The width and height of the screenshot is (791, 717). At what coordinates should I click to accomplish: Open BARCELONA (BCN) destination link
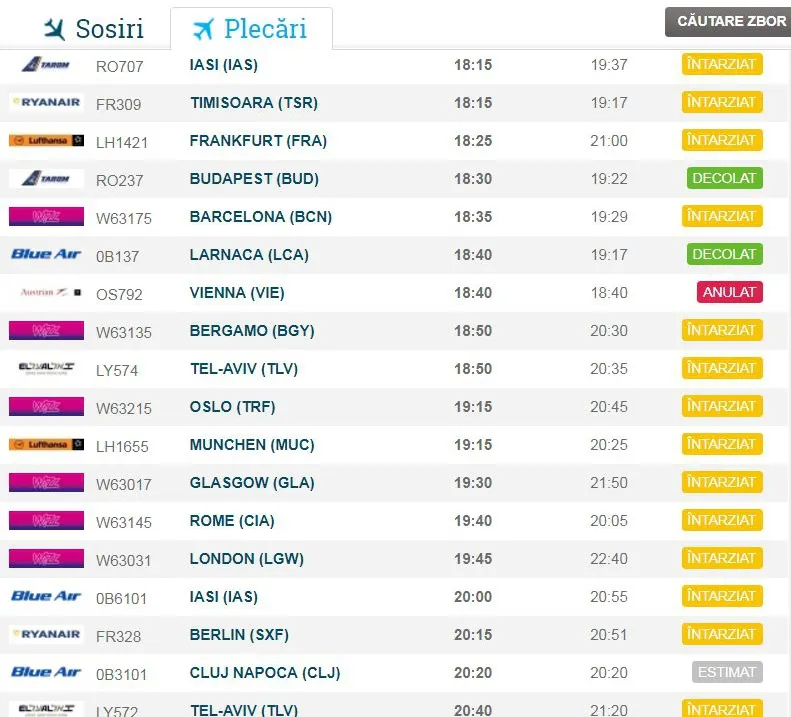click(261, 216)
